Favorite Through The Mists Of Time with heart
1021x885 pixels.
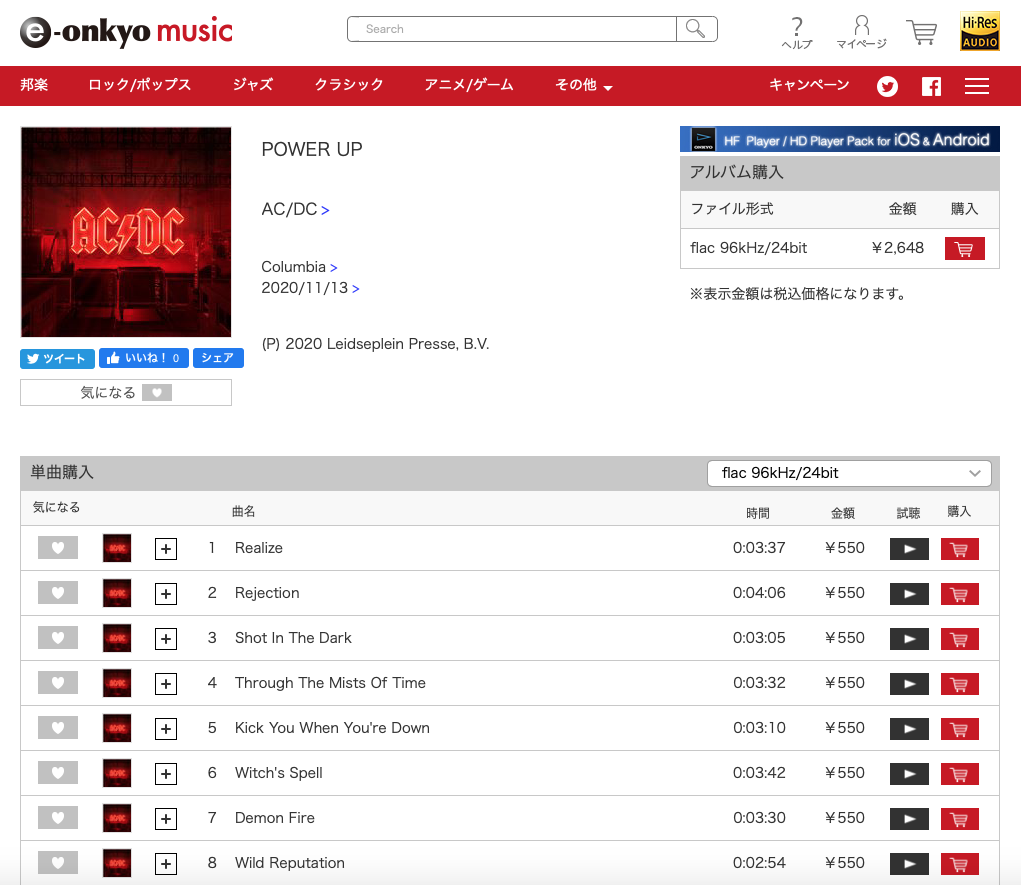click(x=58, y=682)
